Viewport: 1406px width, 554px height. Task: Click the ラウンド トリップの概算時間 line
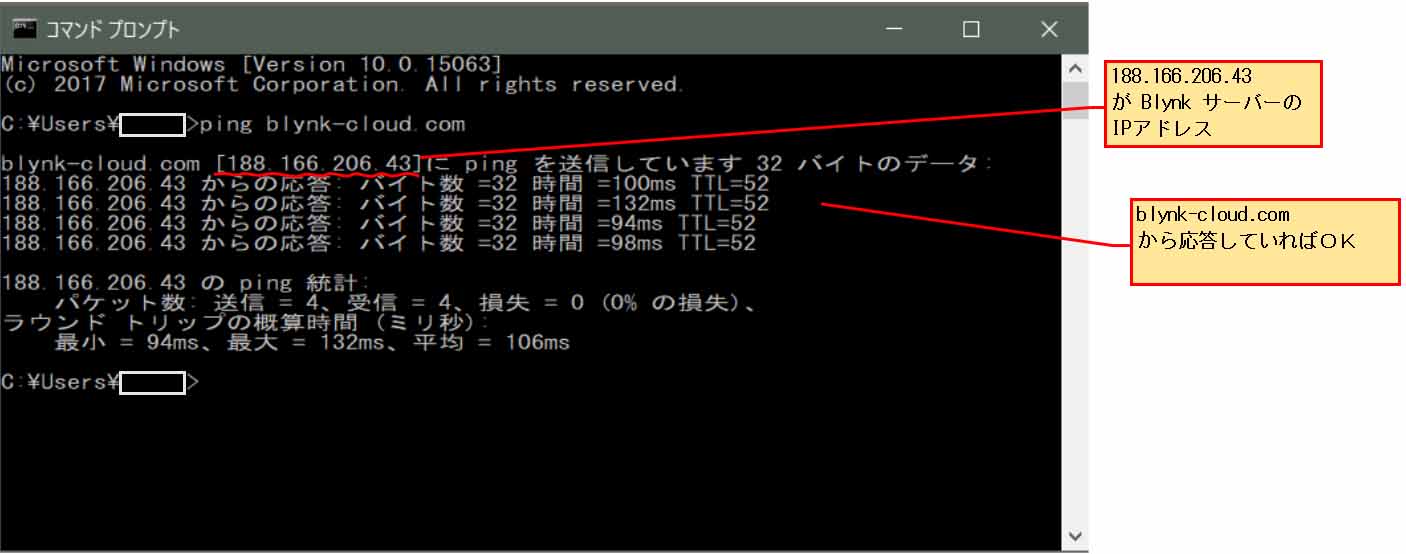pos(246,322)
